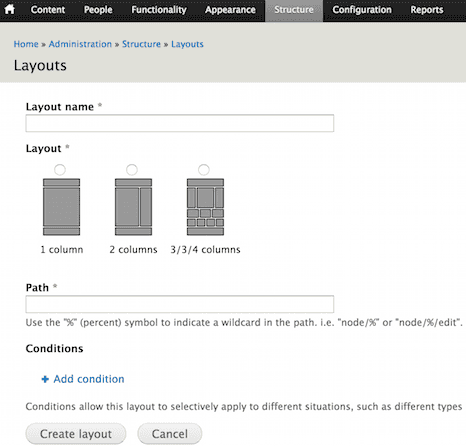The image size is (466, 446).
Task: Open the Reports menu
Action: coord(427,10)
